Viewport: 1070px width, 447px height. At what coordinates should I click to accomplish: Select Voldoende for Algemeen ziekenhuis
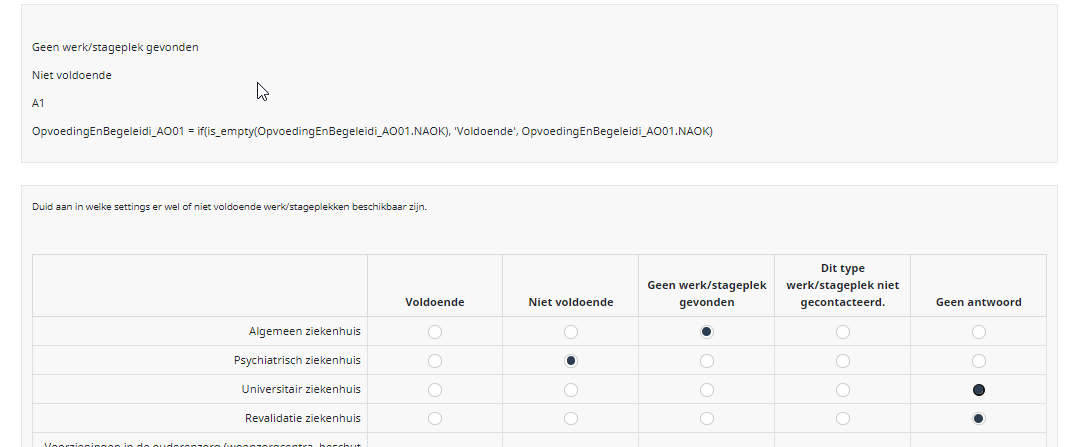tap(434, 331)
